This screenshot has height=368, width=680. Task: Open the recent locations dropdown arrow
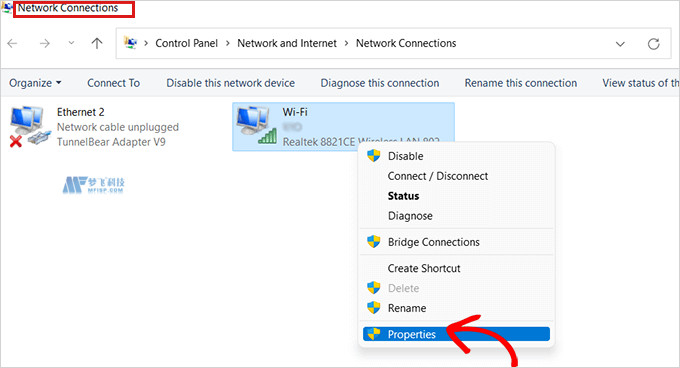pyautogui.click(x=71, y=43)
